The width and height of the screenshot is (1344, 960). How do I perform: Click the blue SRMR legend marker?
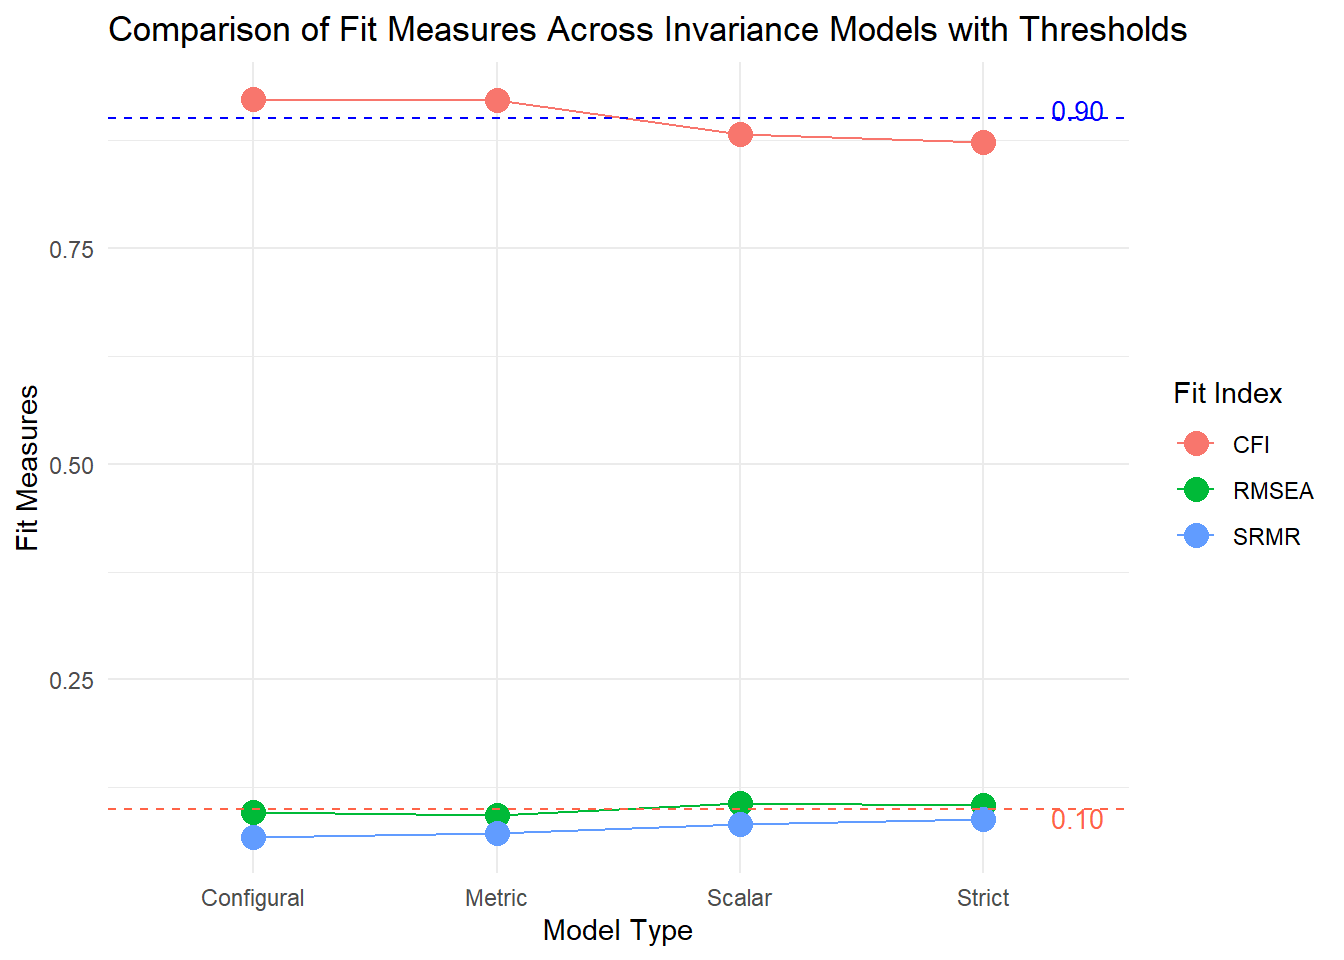click(x=1196, y=536)
